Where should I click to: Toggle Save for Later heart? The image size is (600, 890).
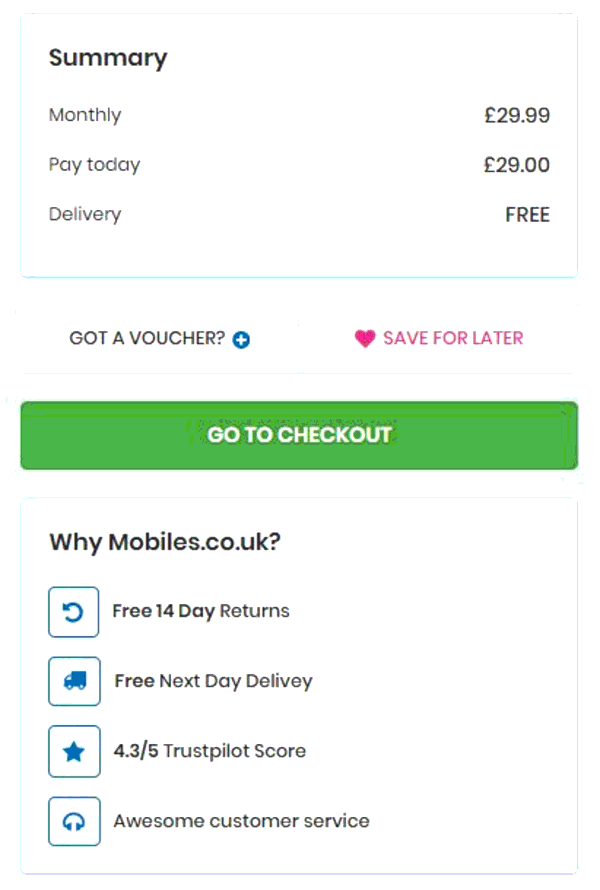point(364,338)
